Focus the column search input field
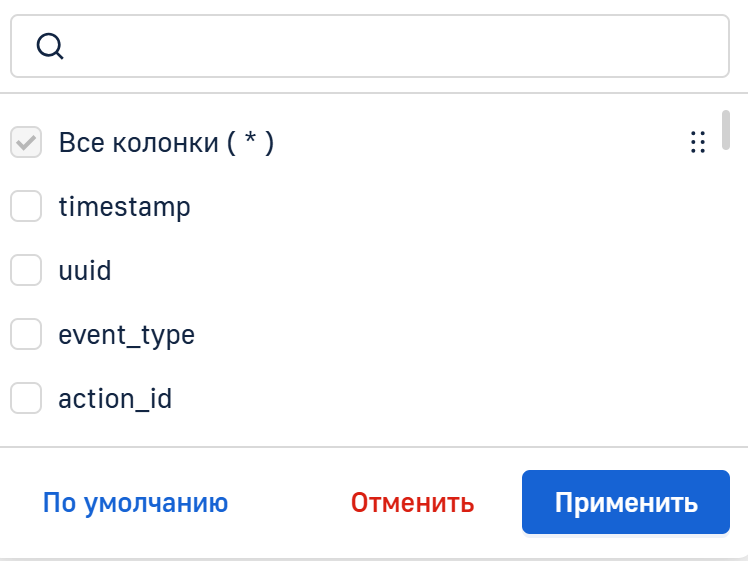Viewport: 748px width, 561px height. click(390, 46)
